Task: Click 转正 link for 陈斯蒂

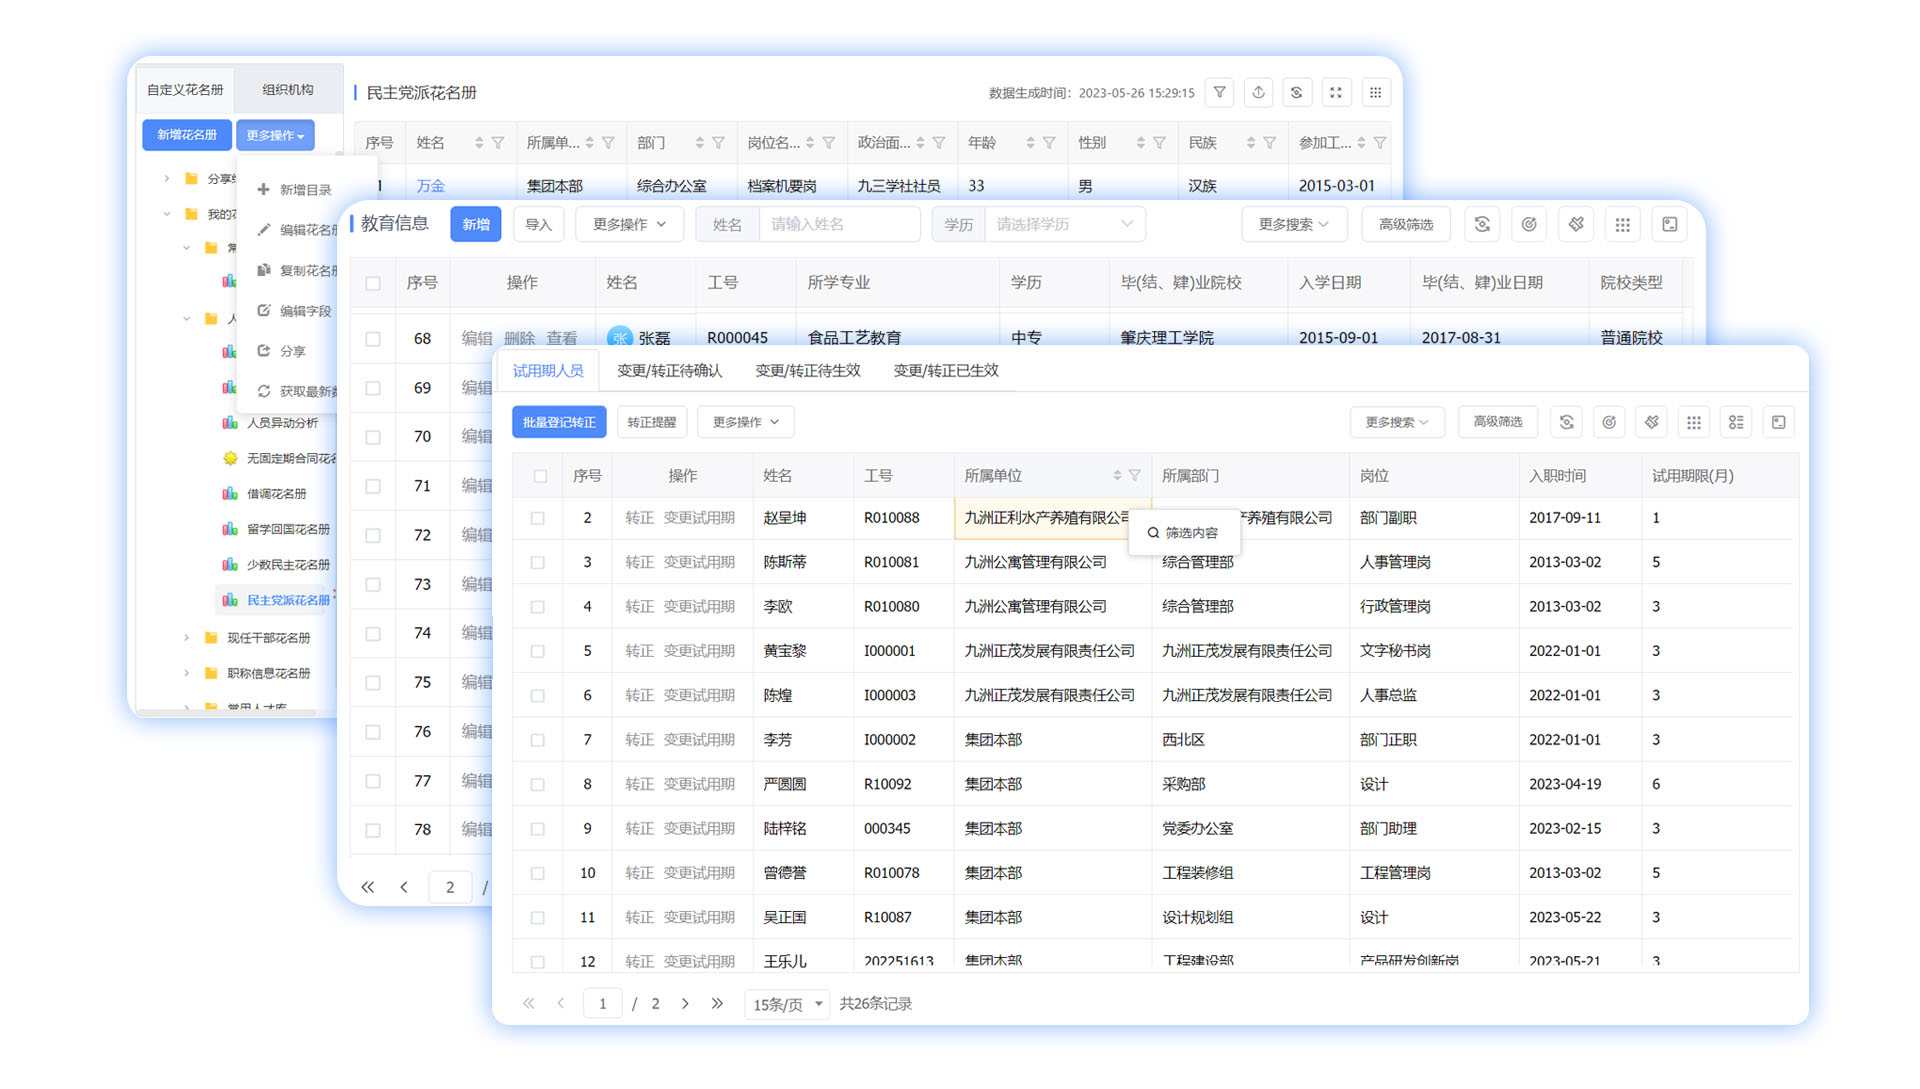Action: coord(639,562)
